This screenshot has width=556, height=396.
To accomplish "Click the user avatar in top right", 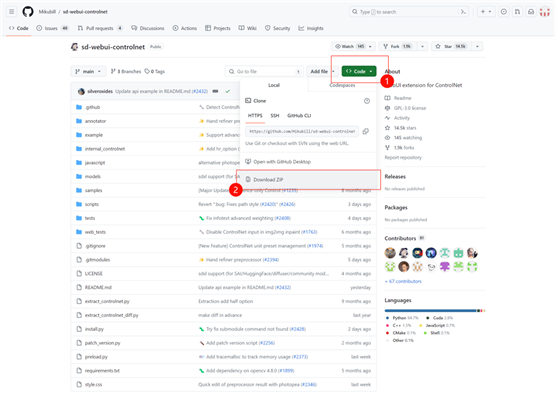I will (x=545, y=12).
